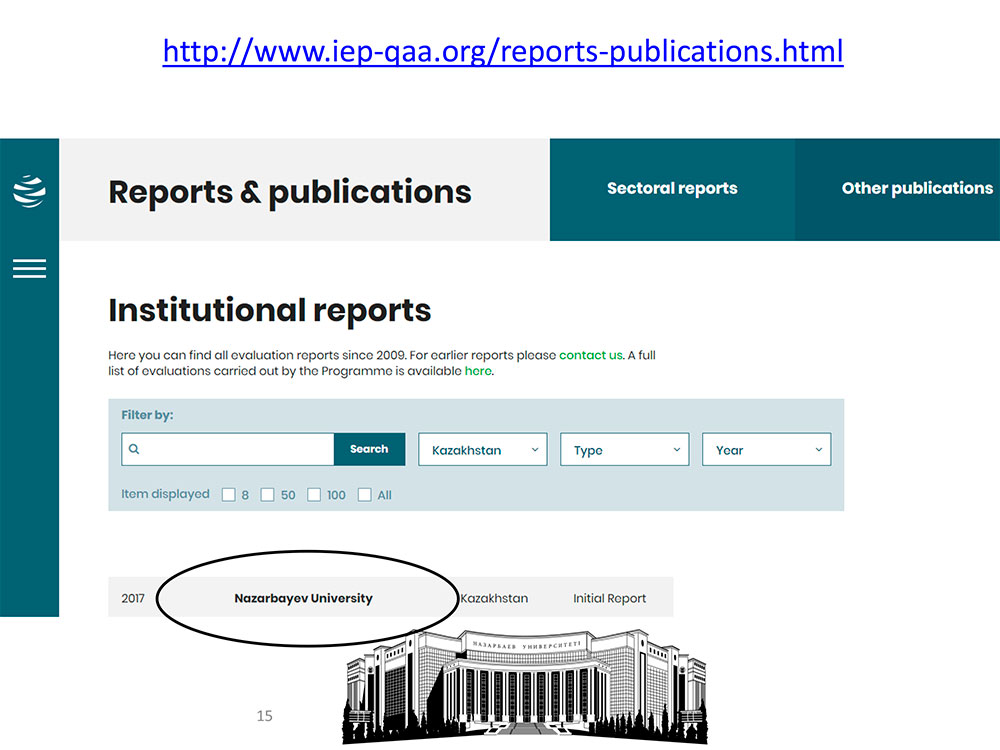Click the Search button
This screenshot has height=750, width=1000.
point(369,449)
